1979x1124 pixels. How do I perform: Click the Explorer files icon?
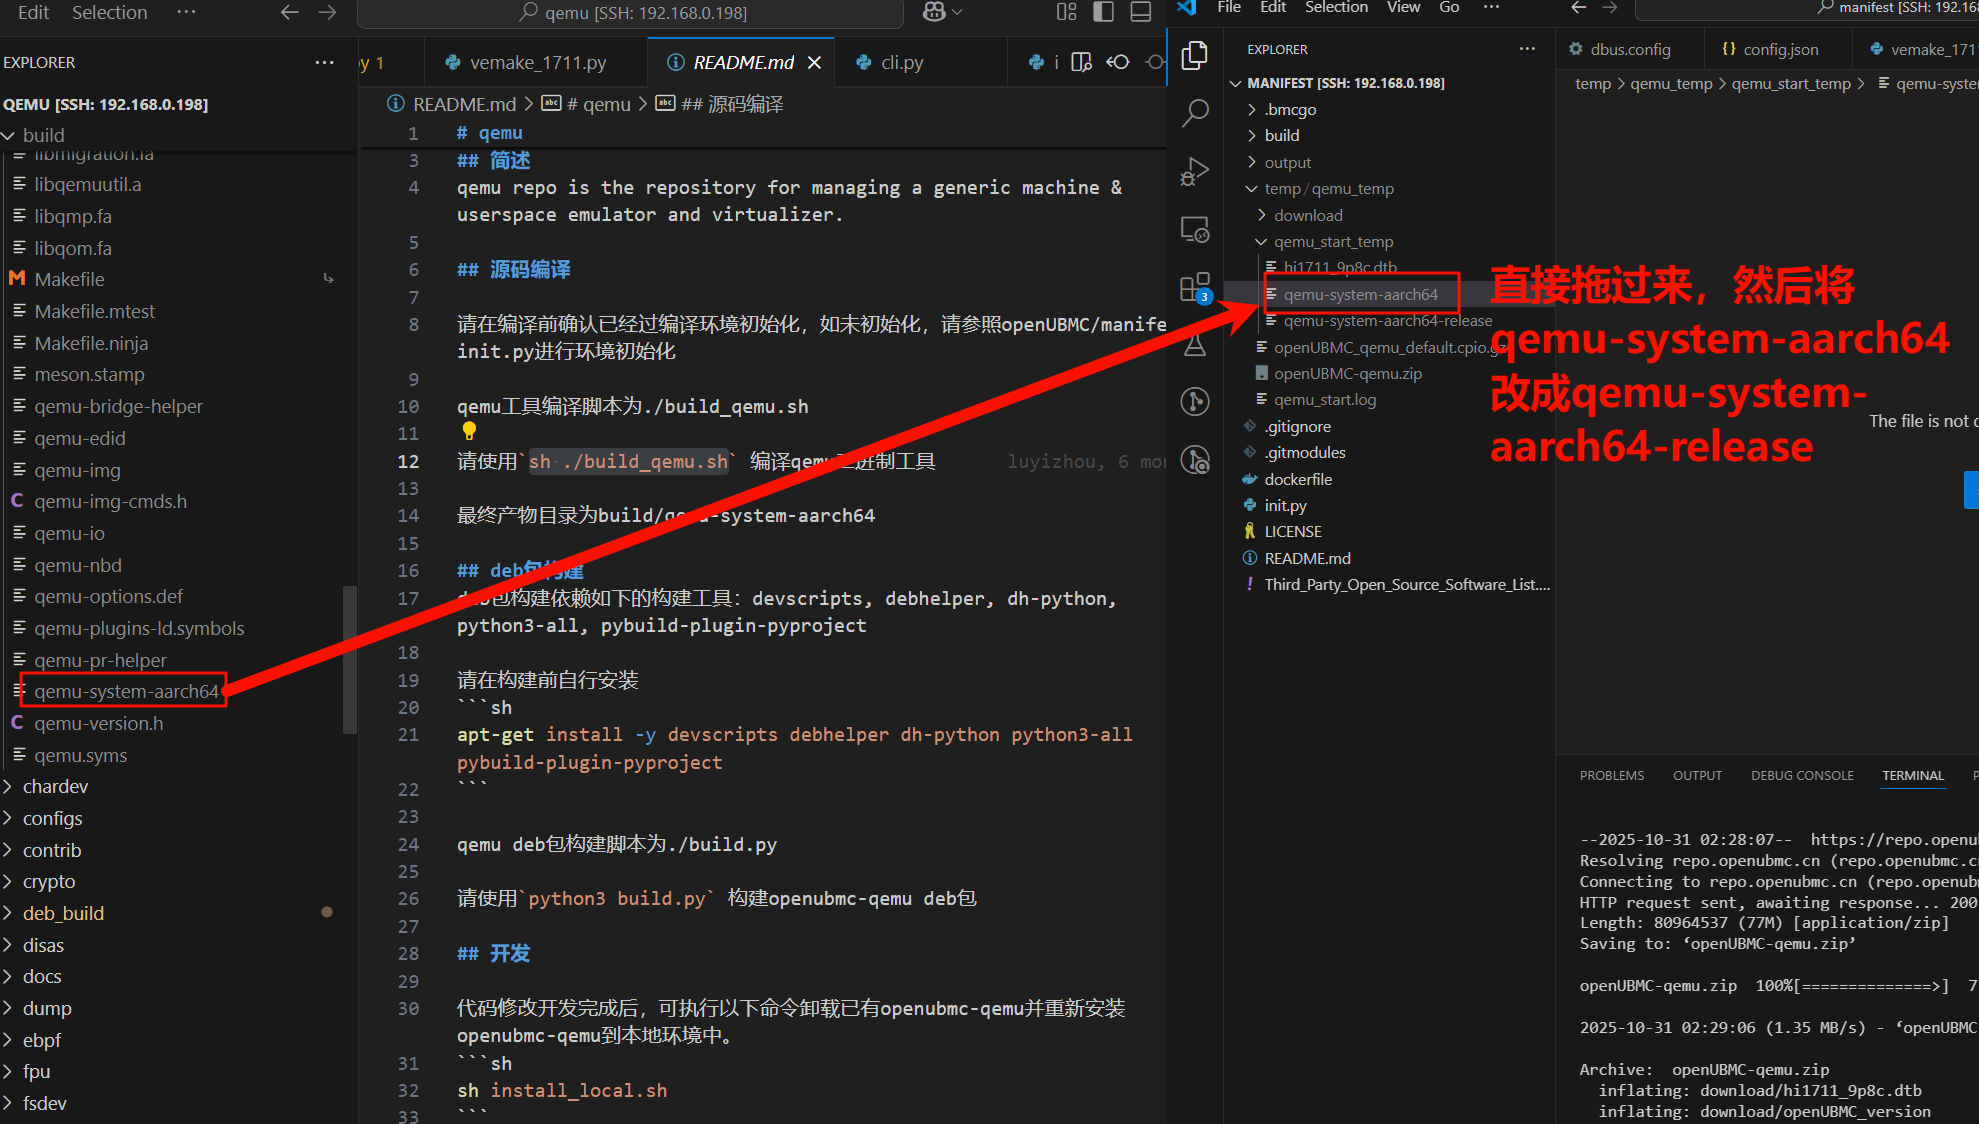coord(1195,55)
